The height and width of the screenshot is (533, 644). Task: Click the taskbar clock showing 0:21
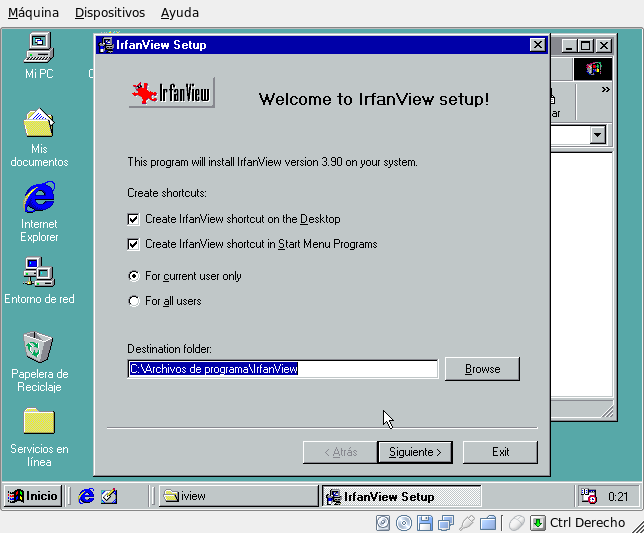pos(618,496)
